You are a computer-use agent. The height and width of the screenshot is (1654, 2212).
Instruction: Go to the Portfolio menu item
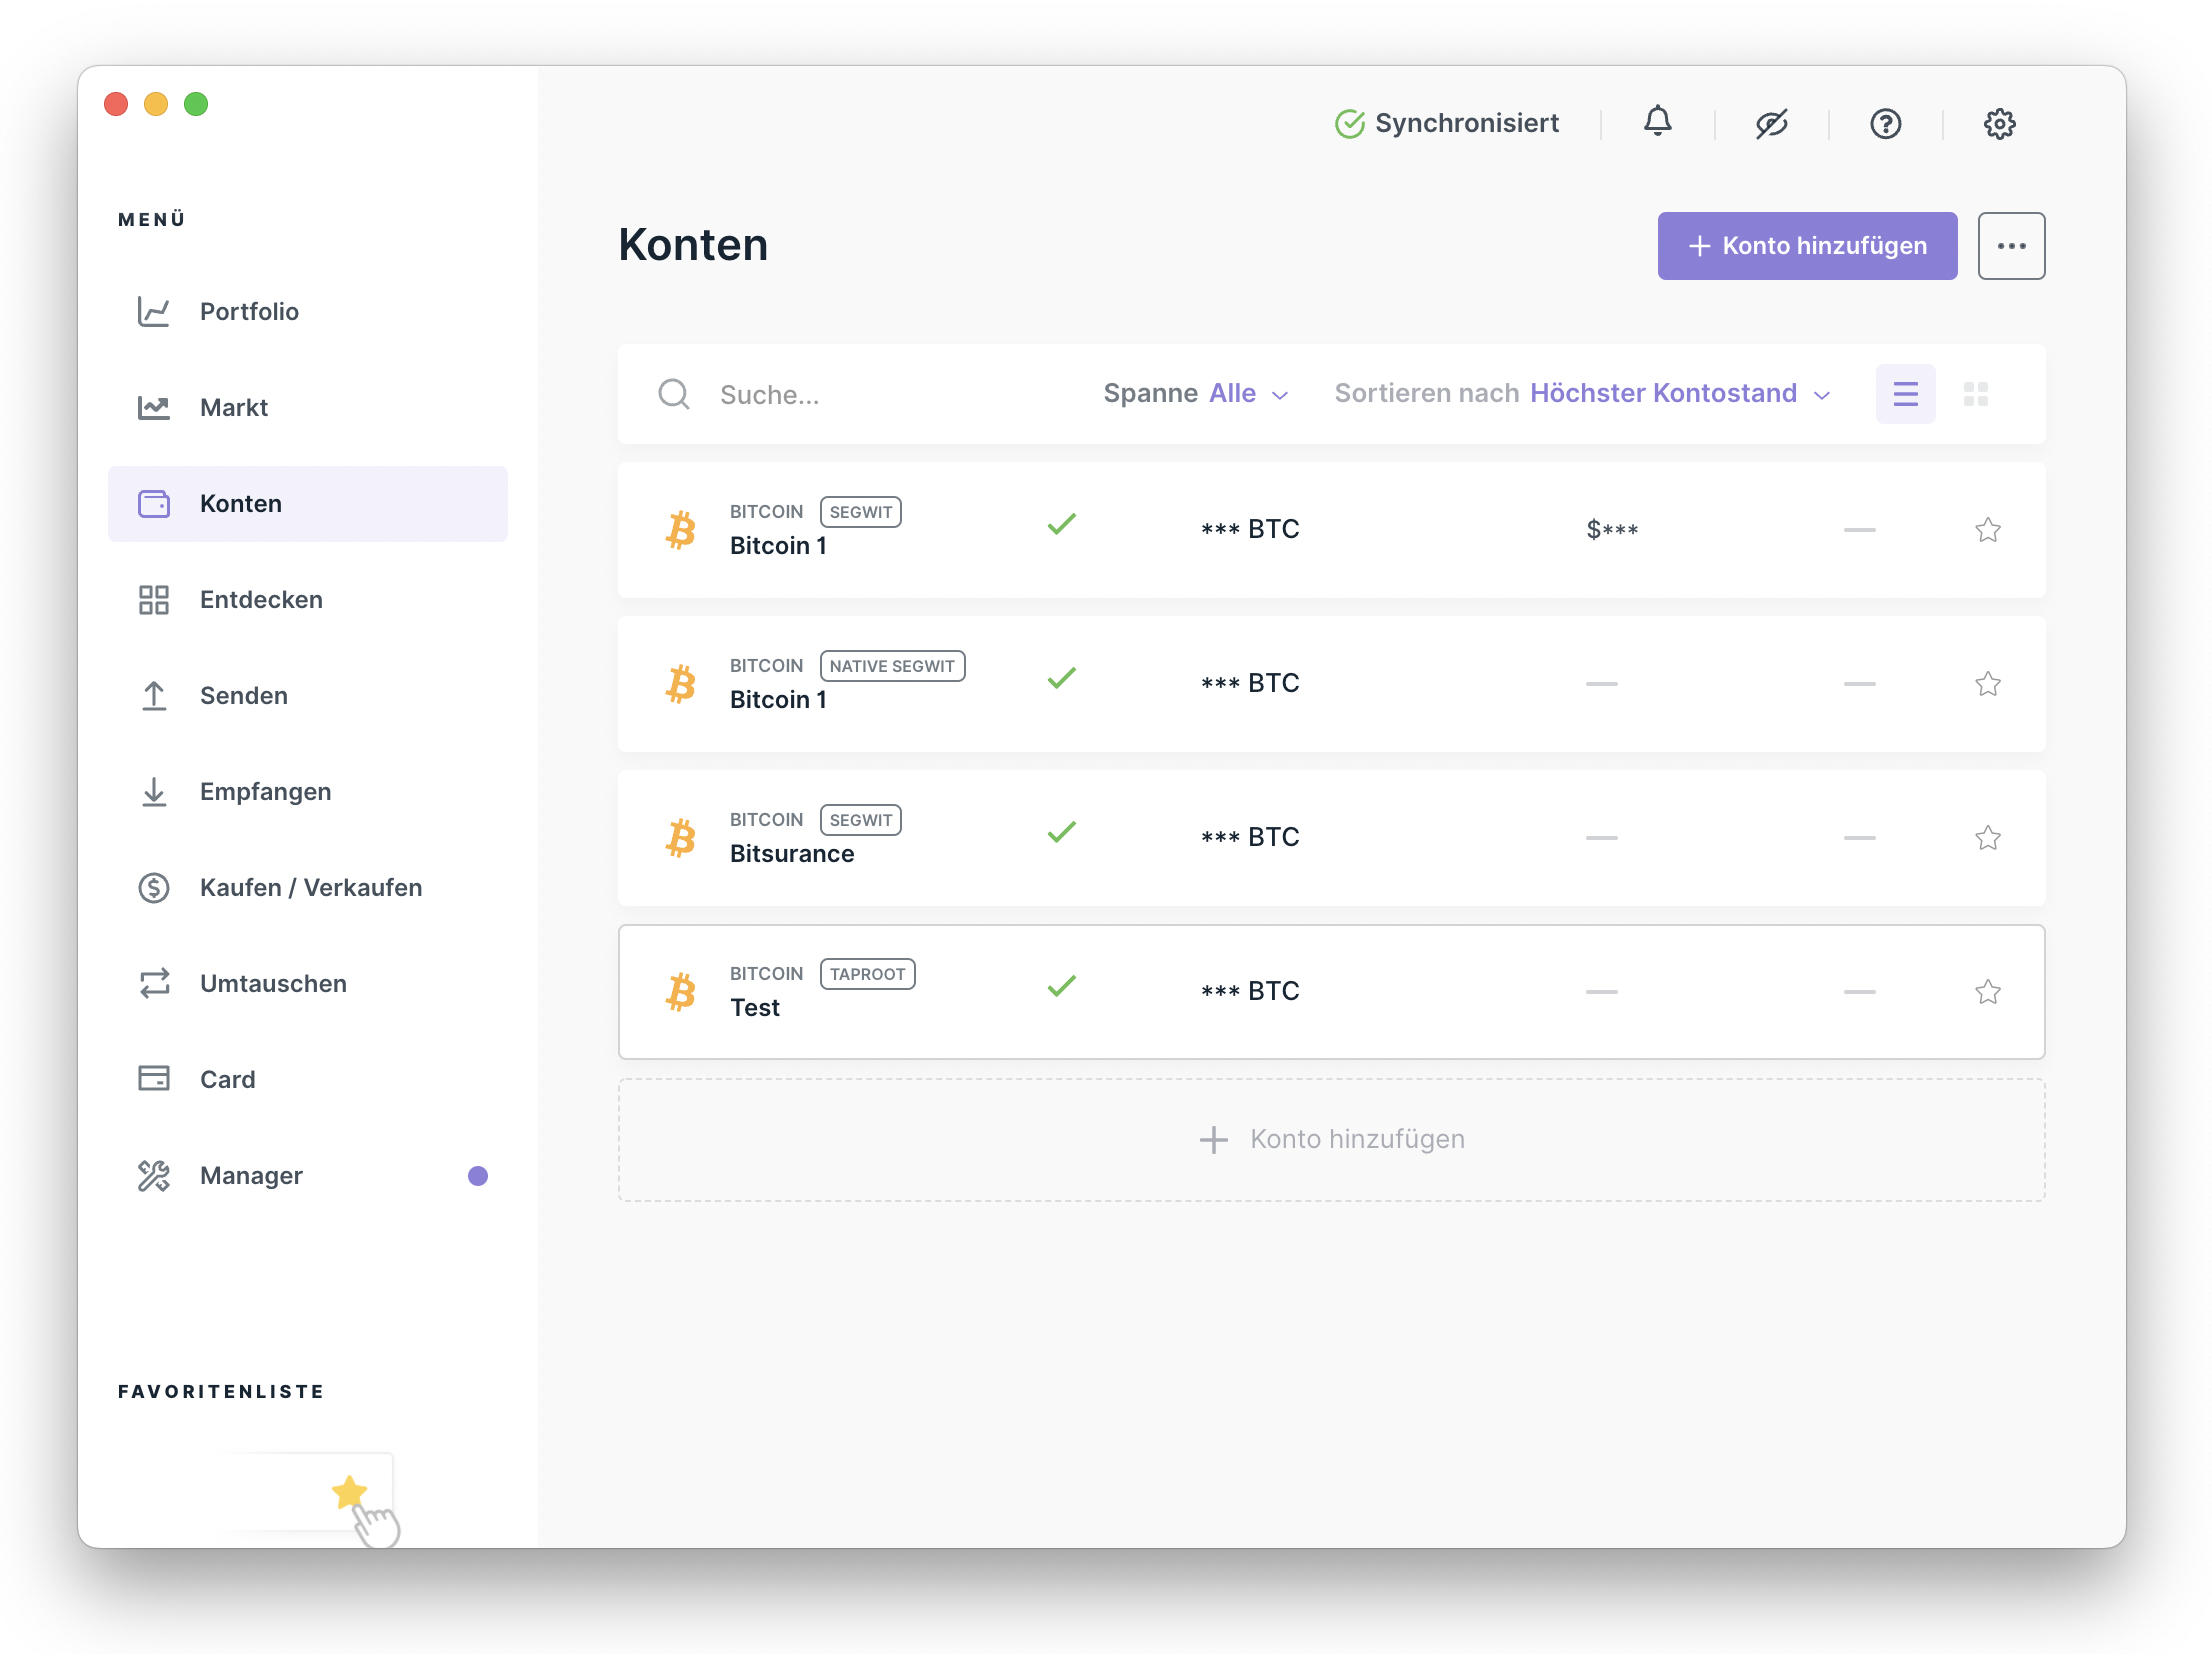(x=249, y=312)
